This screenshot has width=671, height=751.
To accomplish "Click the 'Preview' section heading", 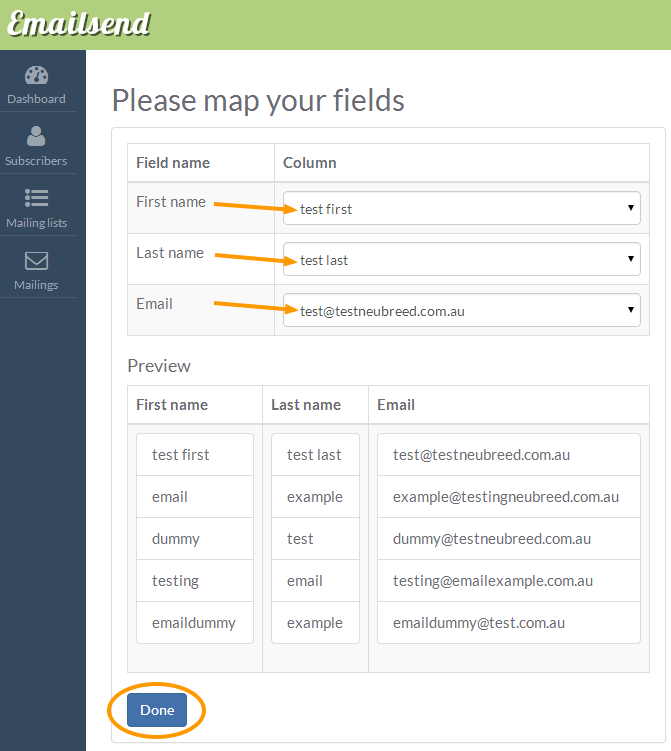I will pyautogui.click(x=159, y=366).
